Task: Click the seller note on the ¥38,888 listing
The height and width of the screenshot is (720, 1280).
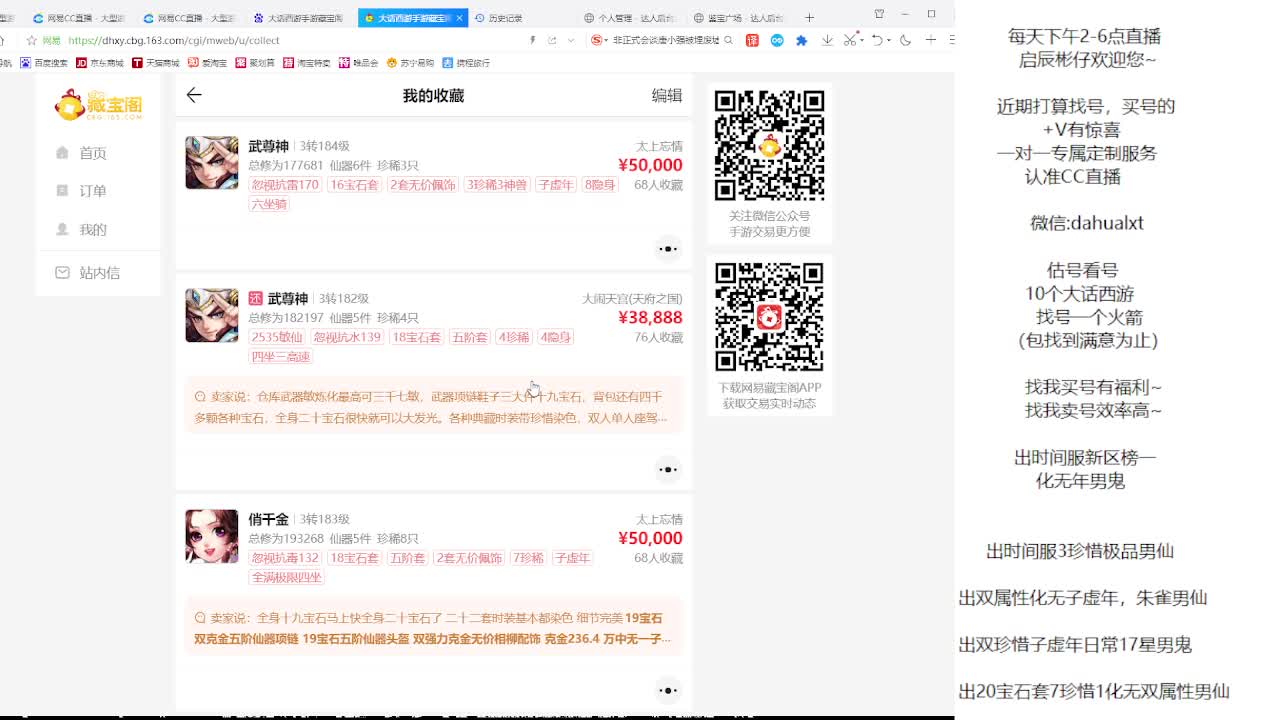Action: (434, 407)
